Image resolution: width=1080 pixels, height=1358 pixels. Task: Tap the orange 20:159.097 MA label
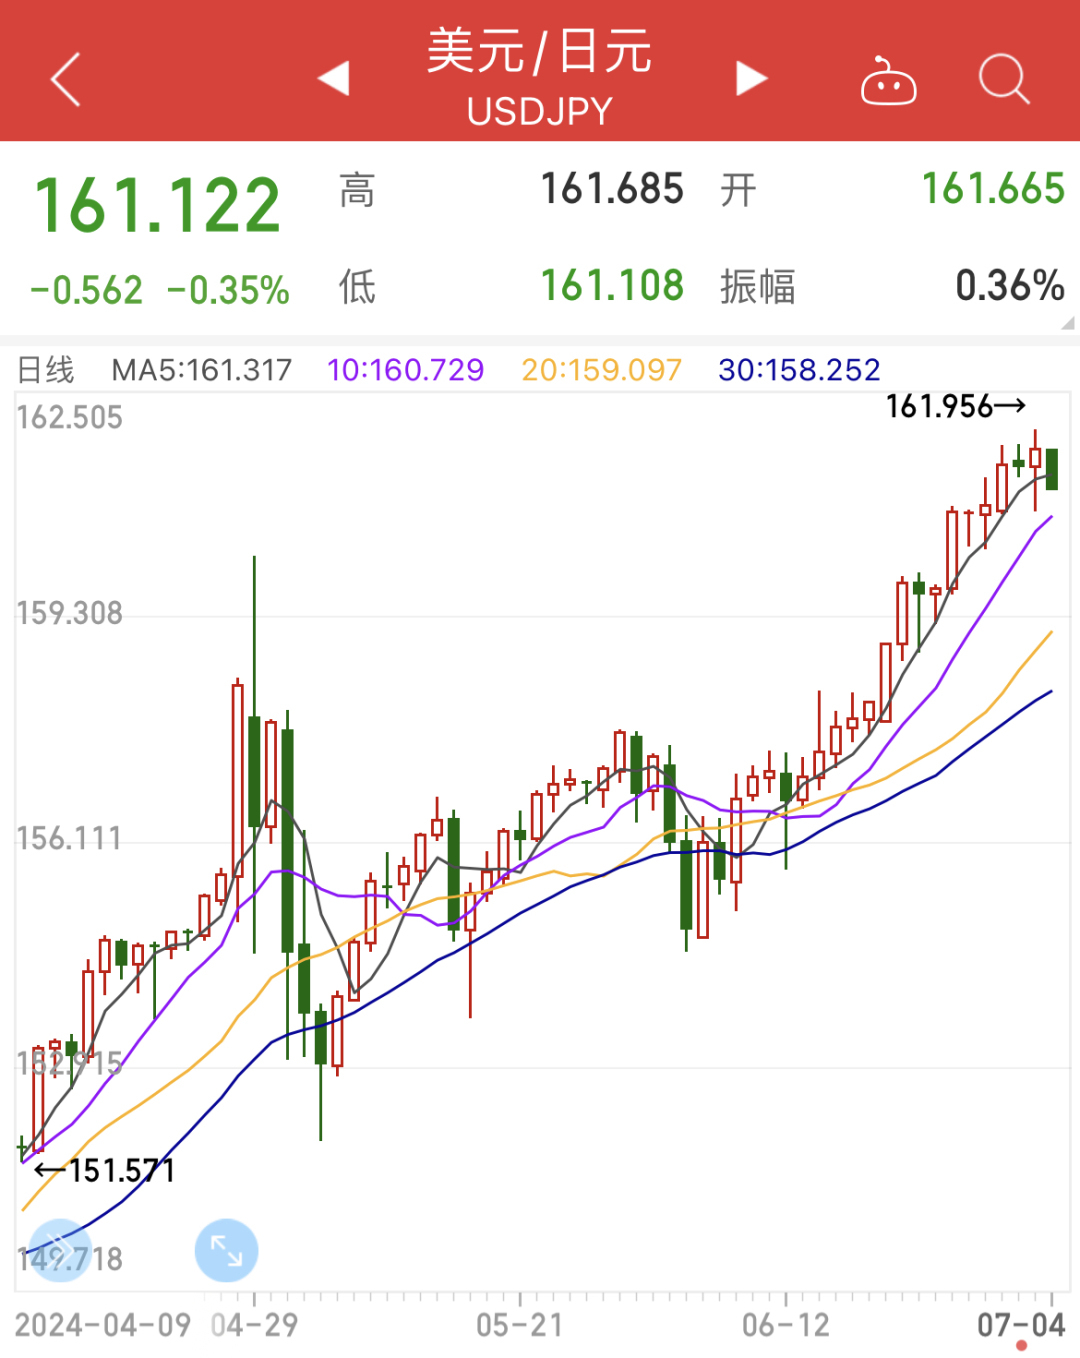[601, 370]
